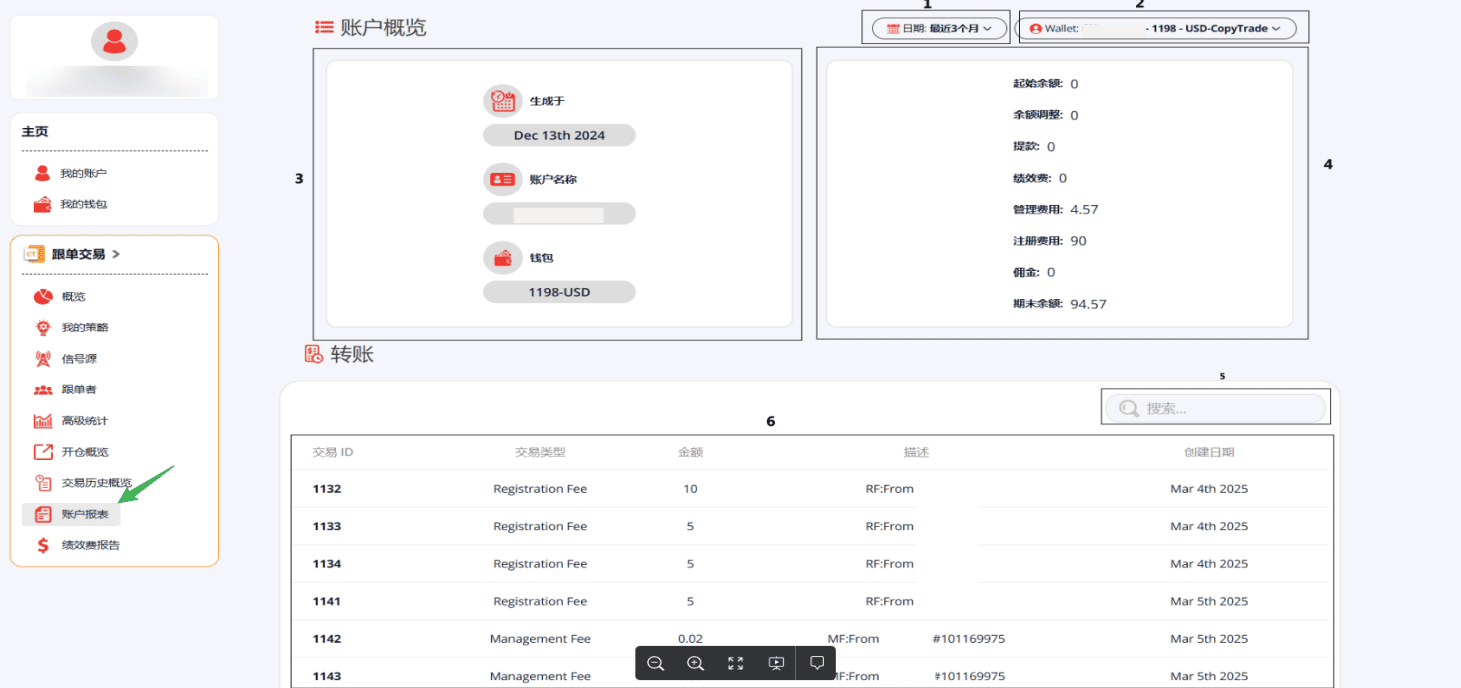Image resolution: width=1461 pixels, height=688 pixels.
Task: Click the 注册费用 value 90
Action: pos(1078,241)
